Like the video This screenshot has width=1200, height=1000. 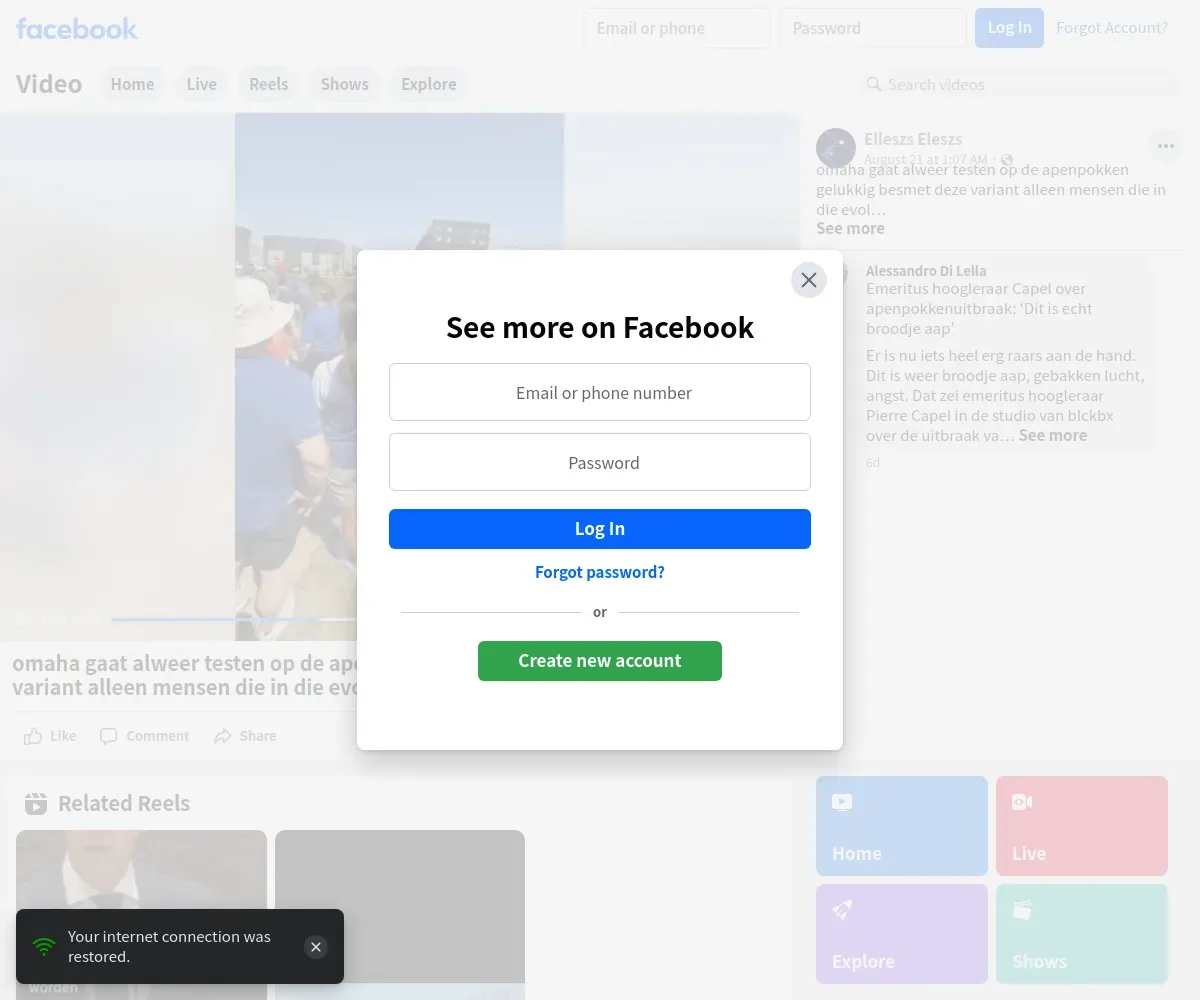[x=50, y=736]
